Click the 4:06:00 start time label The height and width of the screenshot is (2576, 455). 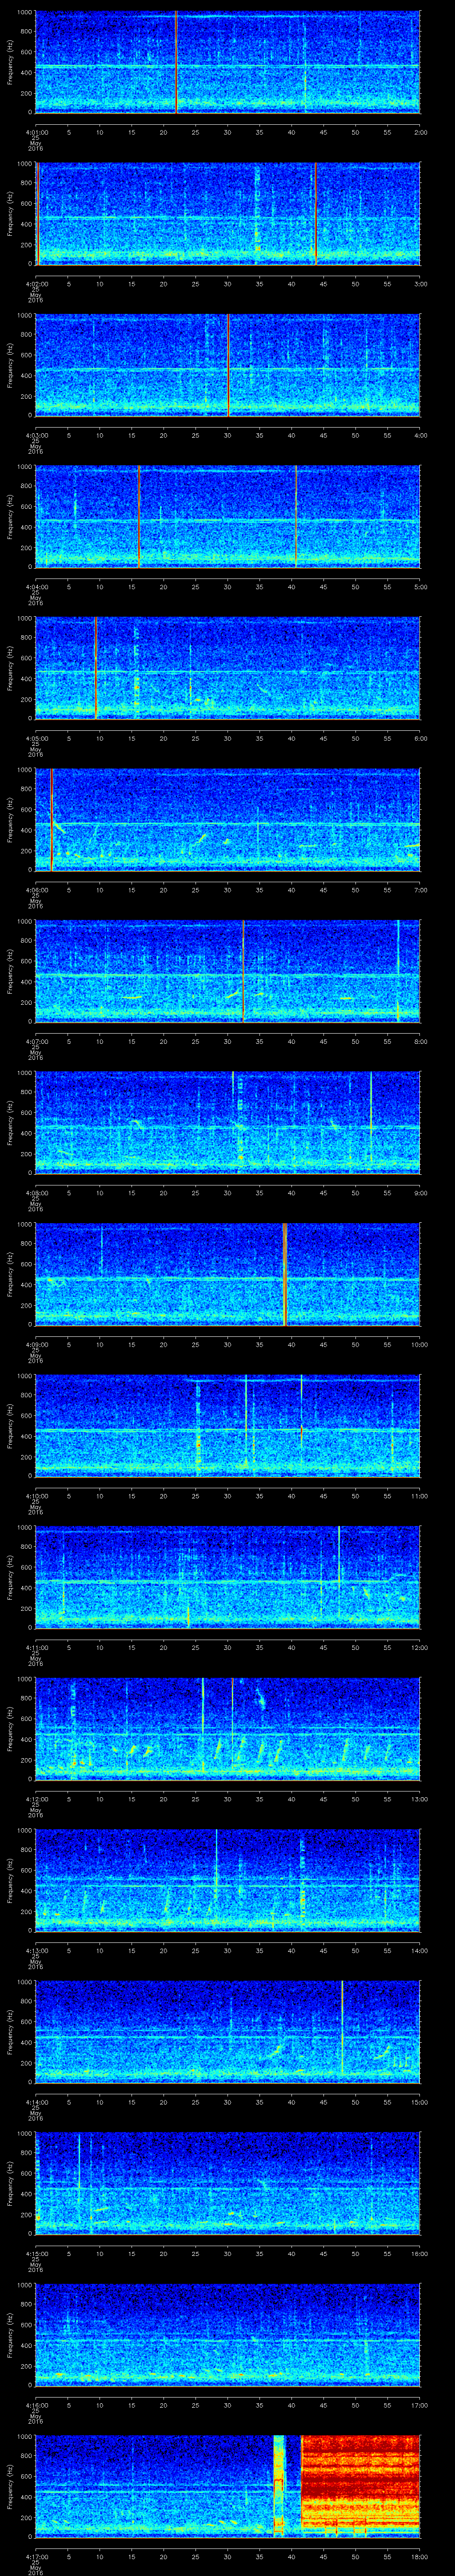36,890
